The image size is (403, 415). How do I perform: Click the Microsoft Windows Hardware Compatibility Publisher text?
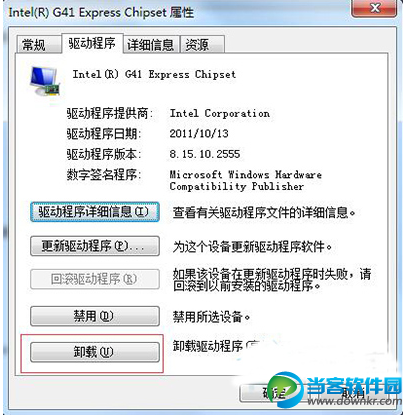246,180
